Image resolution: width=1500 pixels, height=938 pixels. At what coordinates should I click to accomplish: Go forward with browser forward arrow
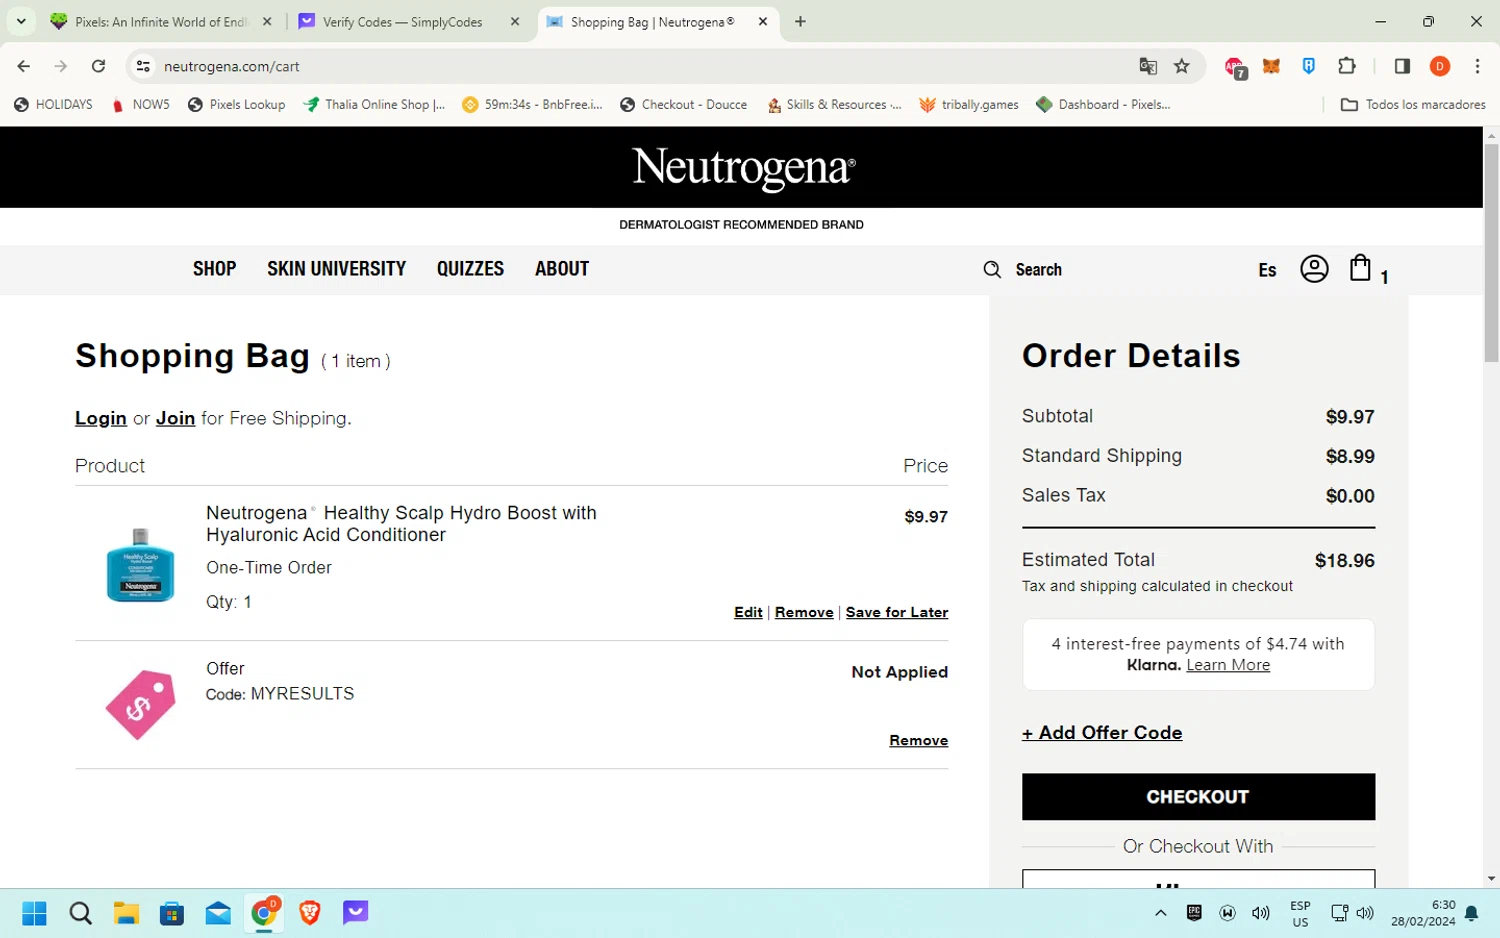pos(61,66)
